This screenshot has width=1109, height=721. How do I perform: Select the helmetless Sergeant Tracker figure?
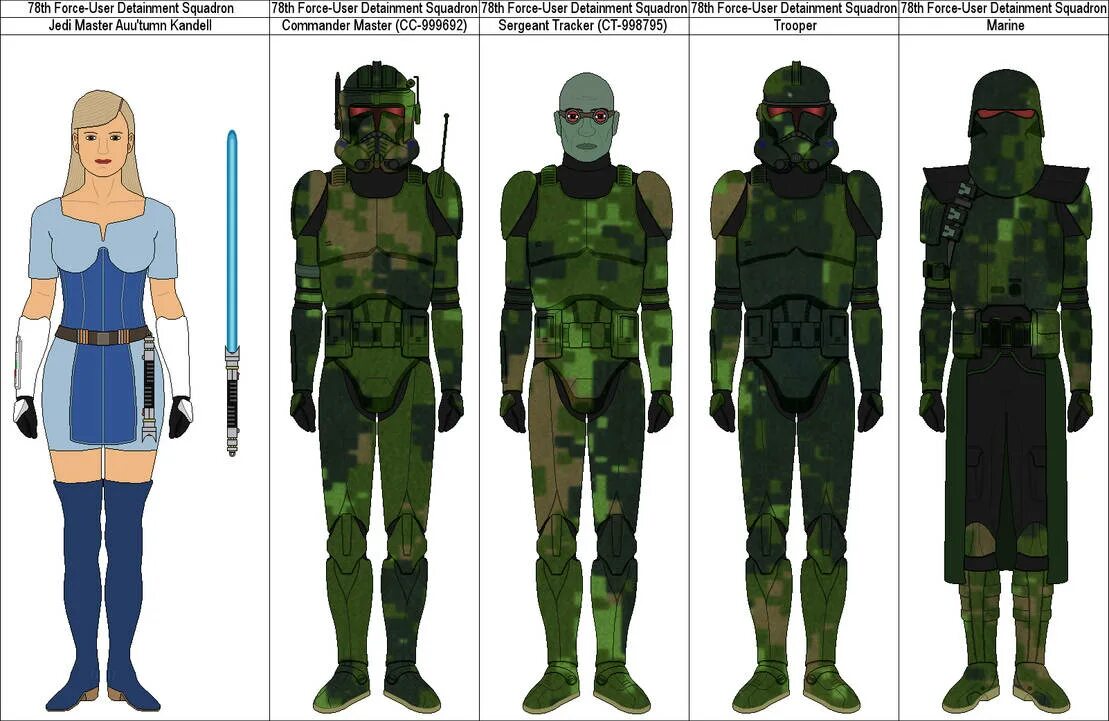[x=586, y=393]
